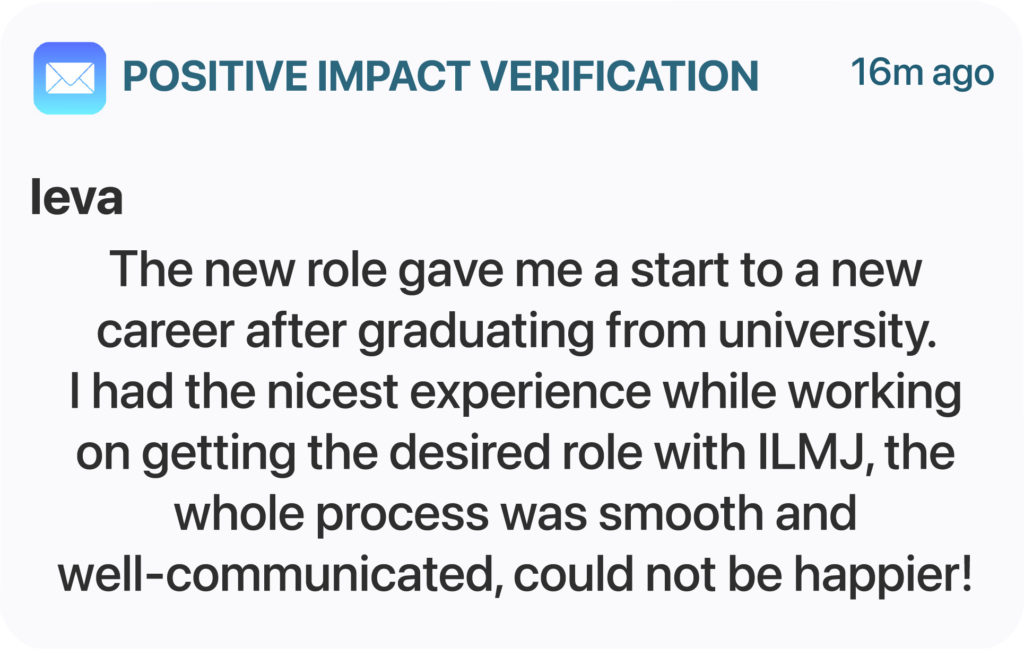Click the blue Mail envelope icon
The width and height of the screenshot is (1024, 649).
pos(70,78)
